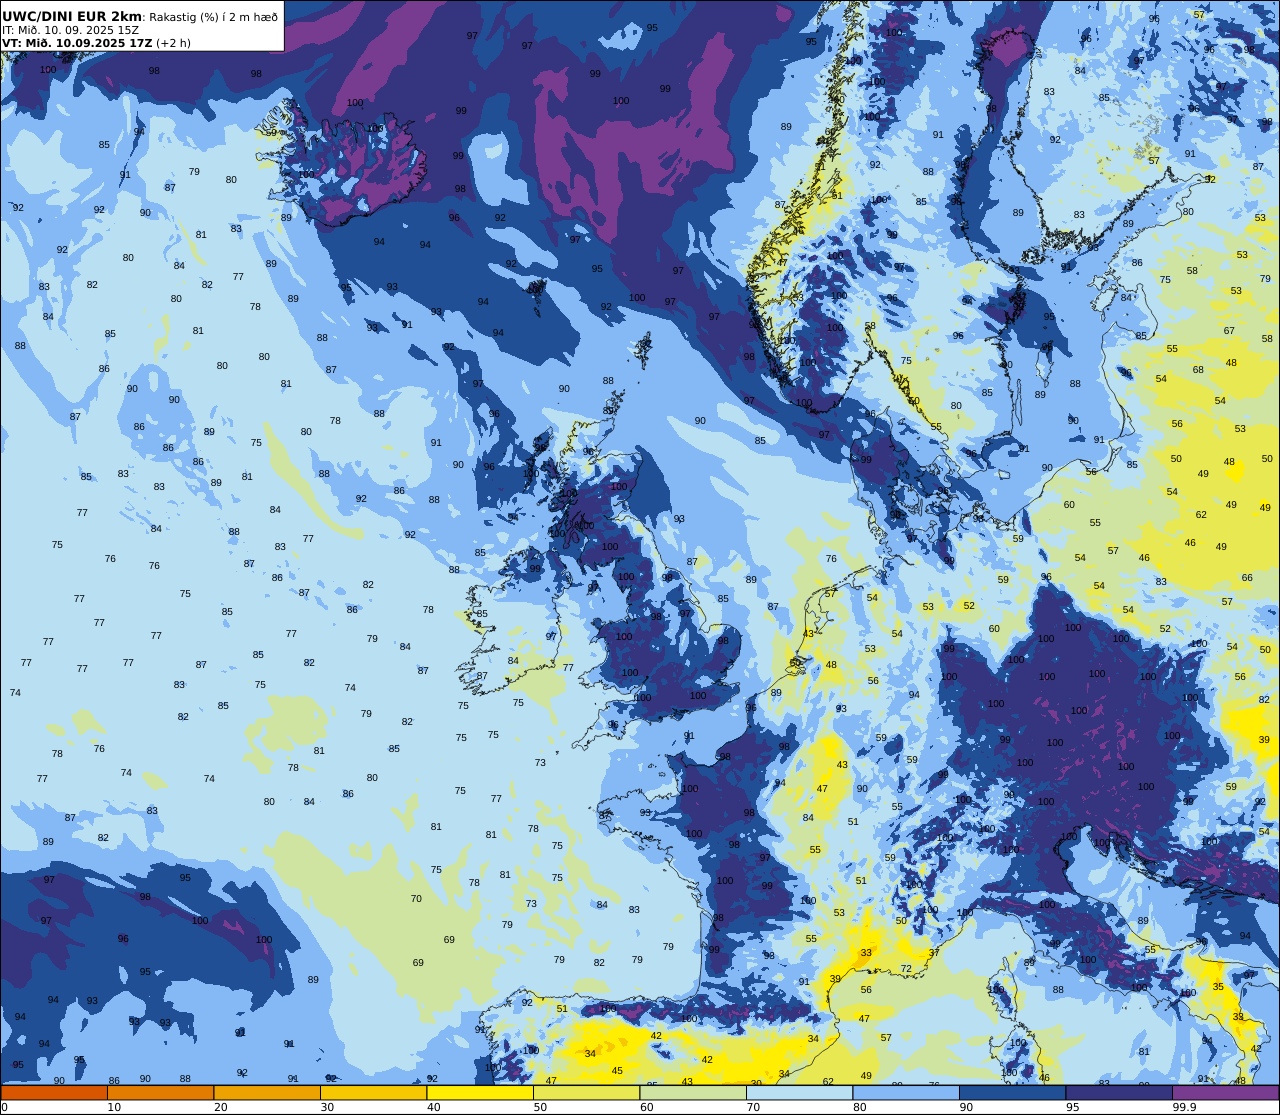Click the legend tick label "10"

114,1107
